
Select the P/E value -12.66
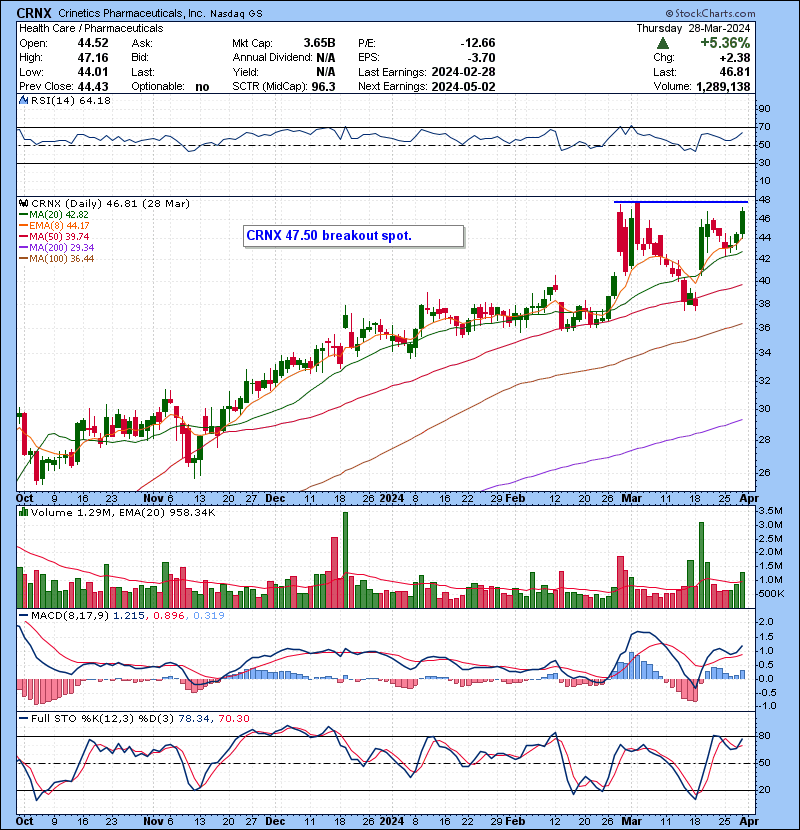478,43
